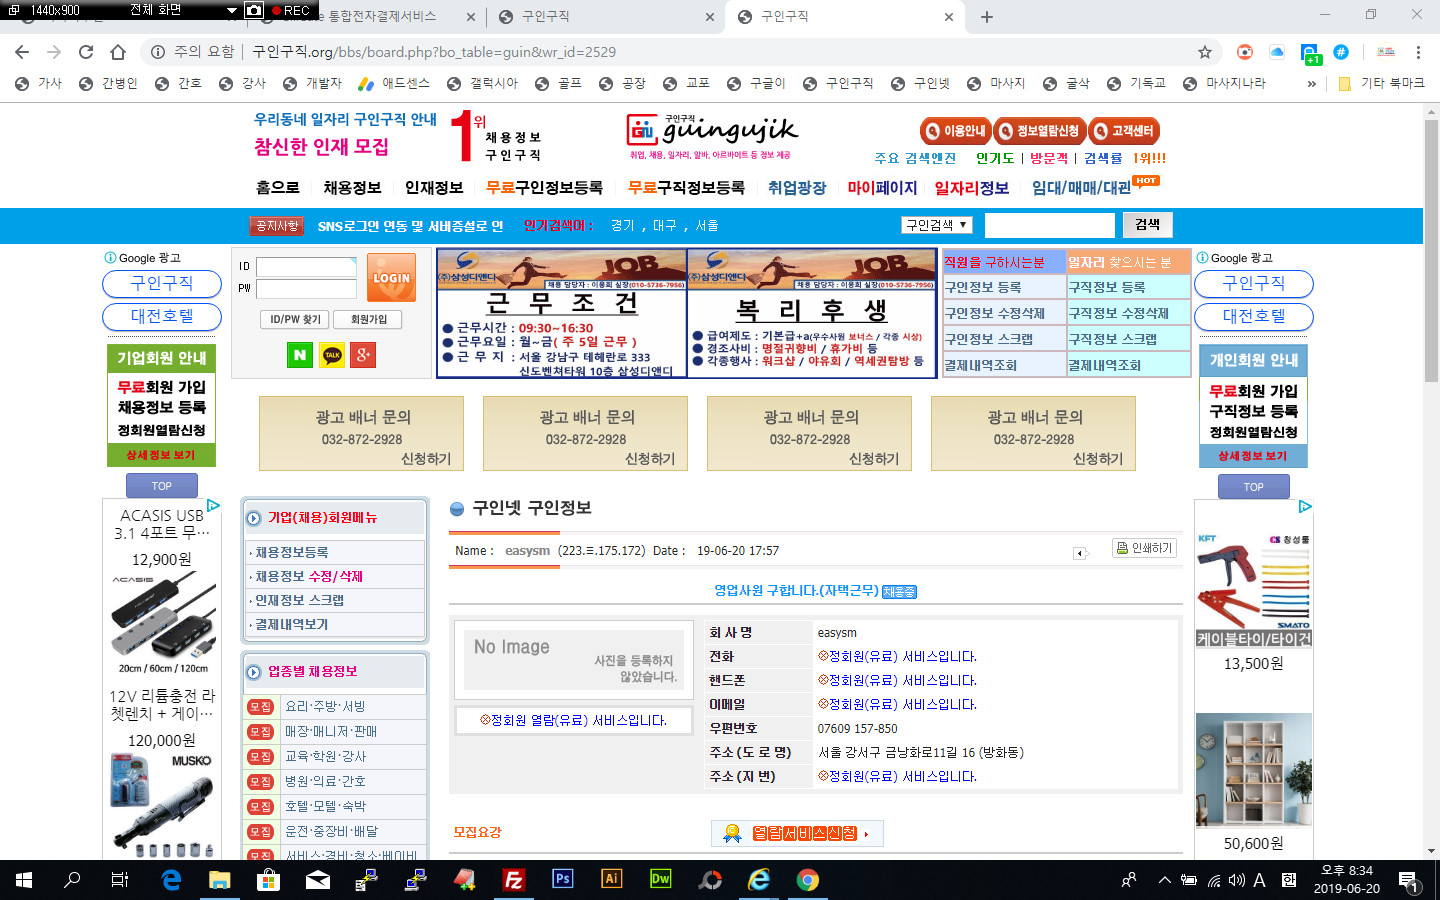Click into the ID input field
1440x900 pixels.
tap(306, 266)
